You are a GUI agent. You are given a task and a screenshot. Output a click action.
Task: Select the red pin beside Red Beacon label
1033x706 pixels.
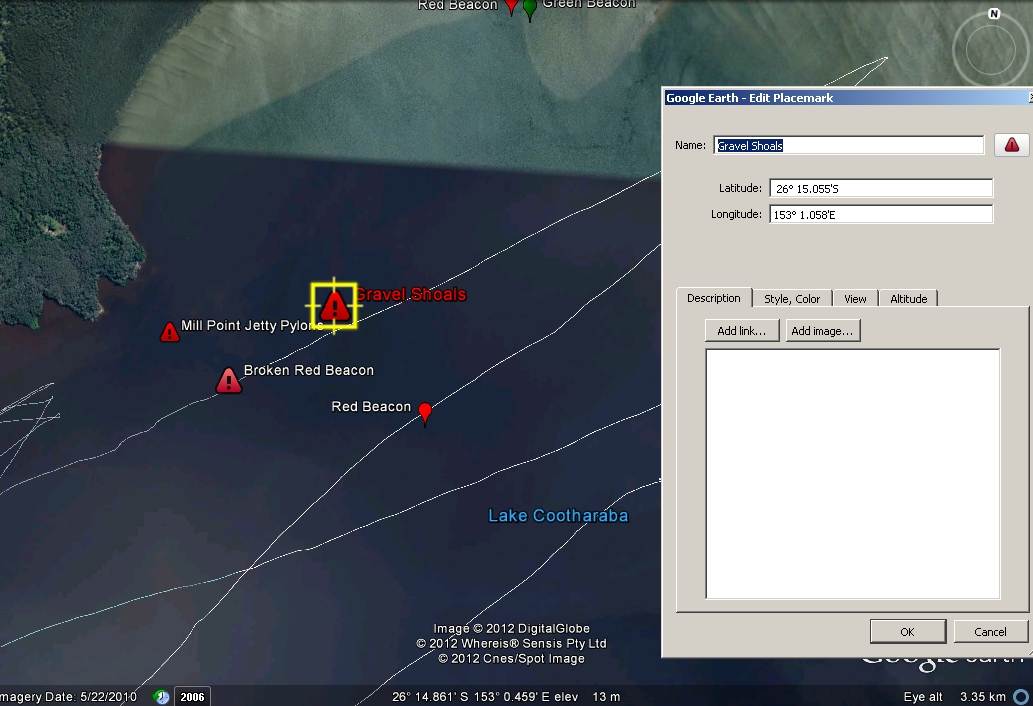click(425, 411)
